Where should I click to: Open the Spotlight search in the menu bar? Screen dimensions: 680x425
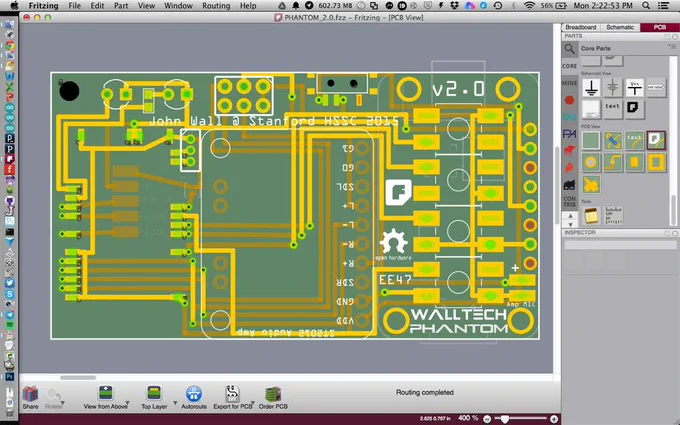click(x=646, y=6)
